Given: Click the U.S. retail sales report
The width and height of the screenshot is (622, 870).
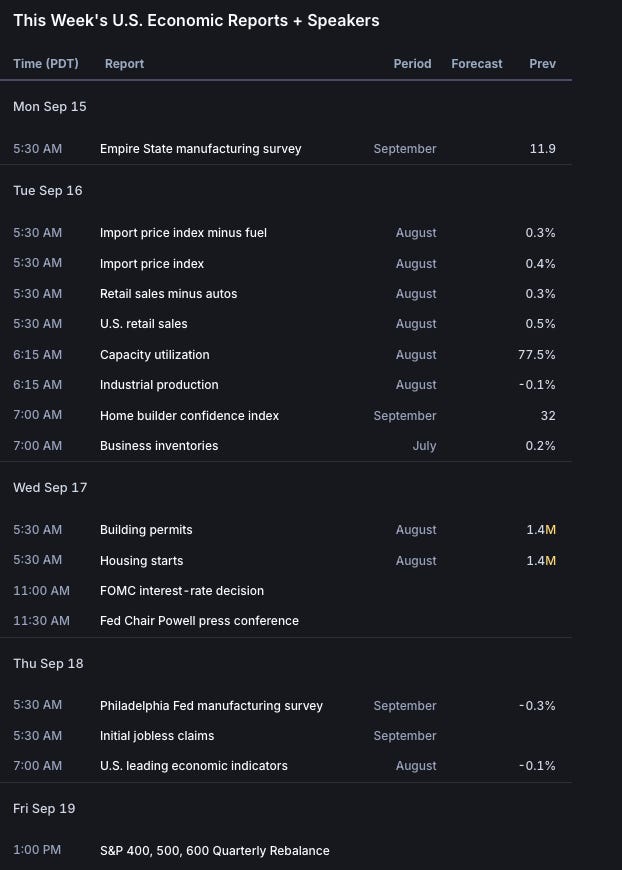Looking at the screenshot, I should [x=143, y=324].
